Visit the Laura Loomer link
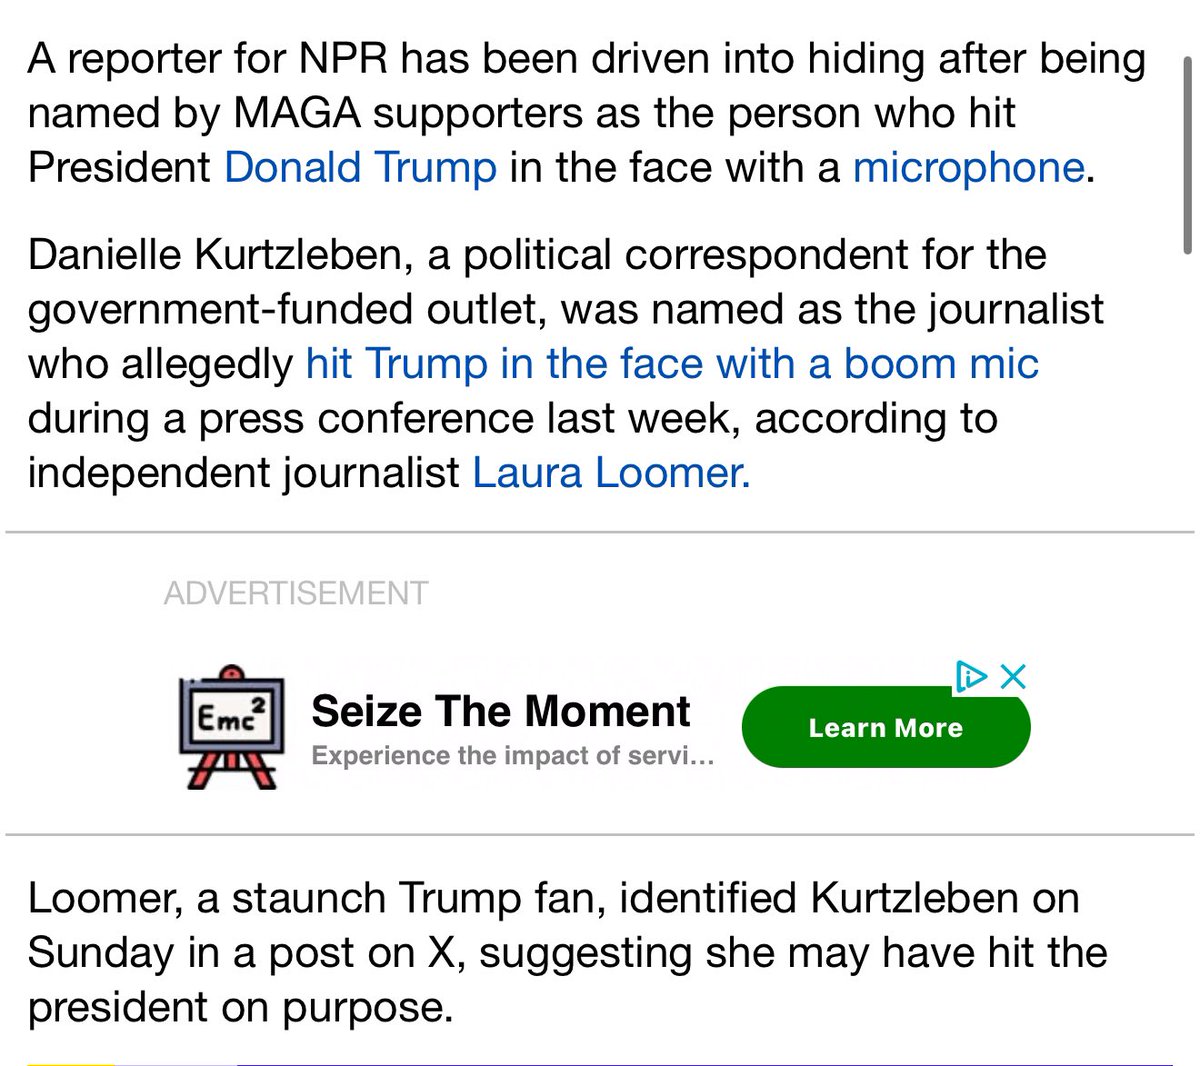1200x1066 pixels. click(x=610, y=472)
